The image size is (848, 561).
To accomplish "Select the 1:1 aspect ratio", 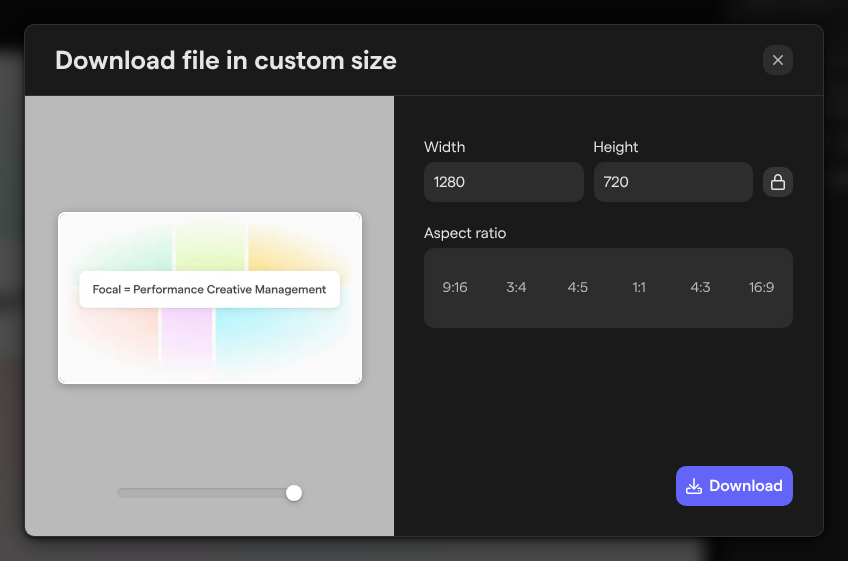I will [x=639, y=287].
